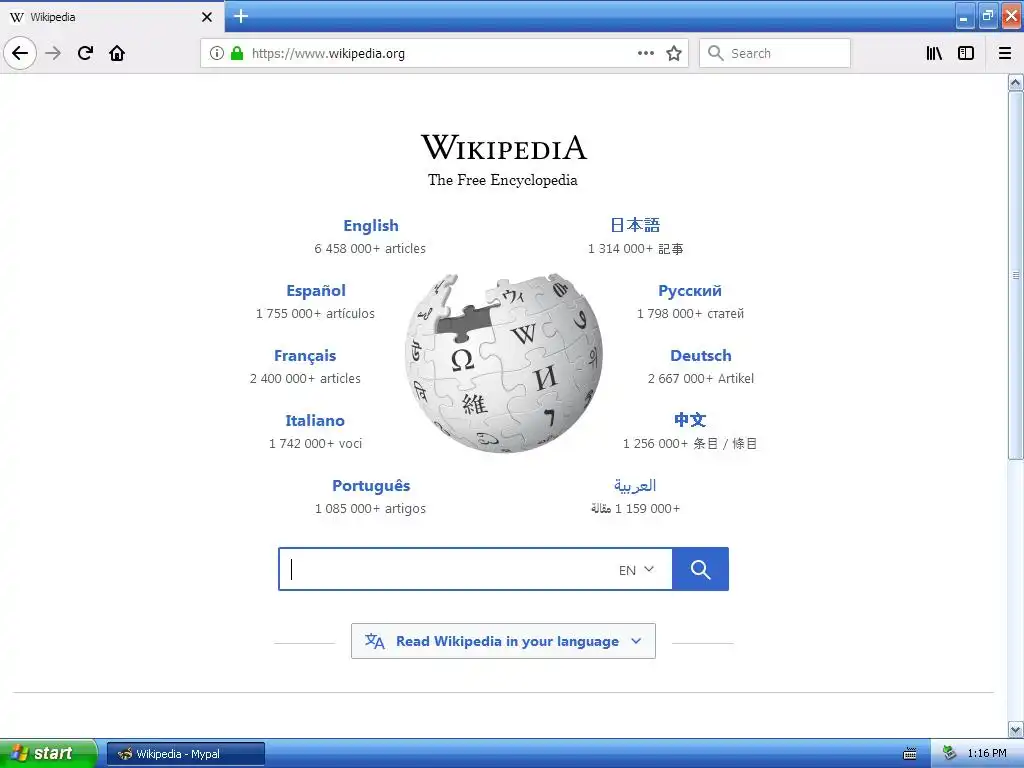Toggle the sidebar icon in toolbar
This screenshot has height=768, width=1024.
[966, 53]
